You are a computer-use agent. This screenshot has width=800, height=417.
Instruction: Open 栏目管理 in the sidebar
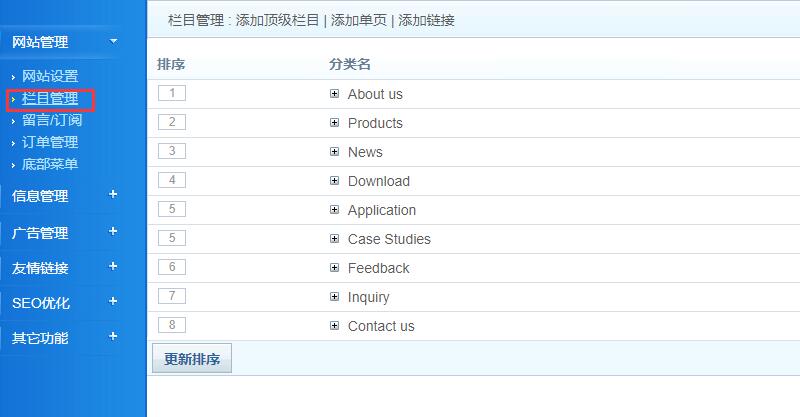coord(50,98)
